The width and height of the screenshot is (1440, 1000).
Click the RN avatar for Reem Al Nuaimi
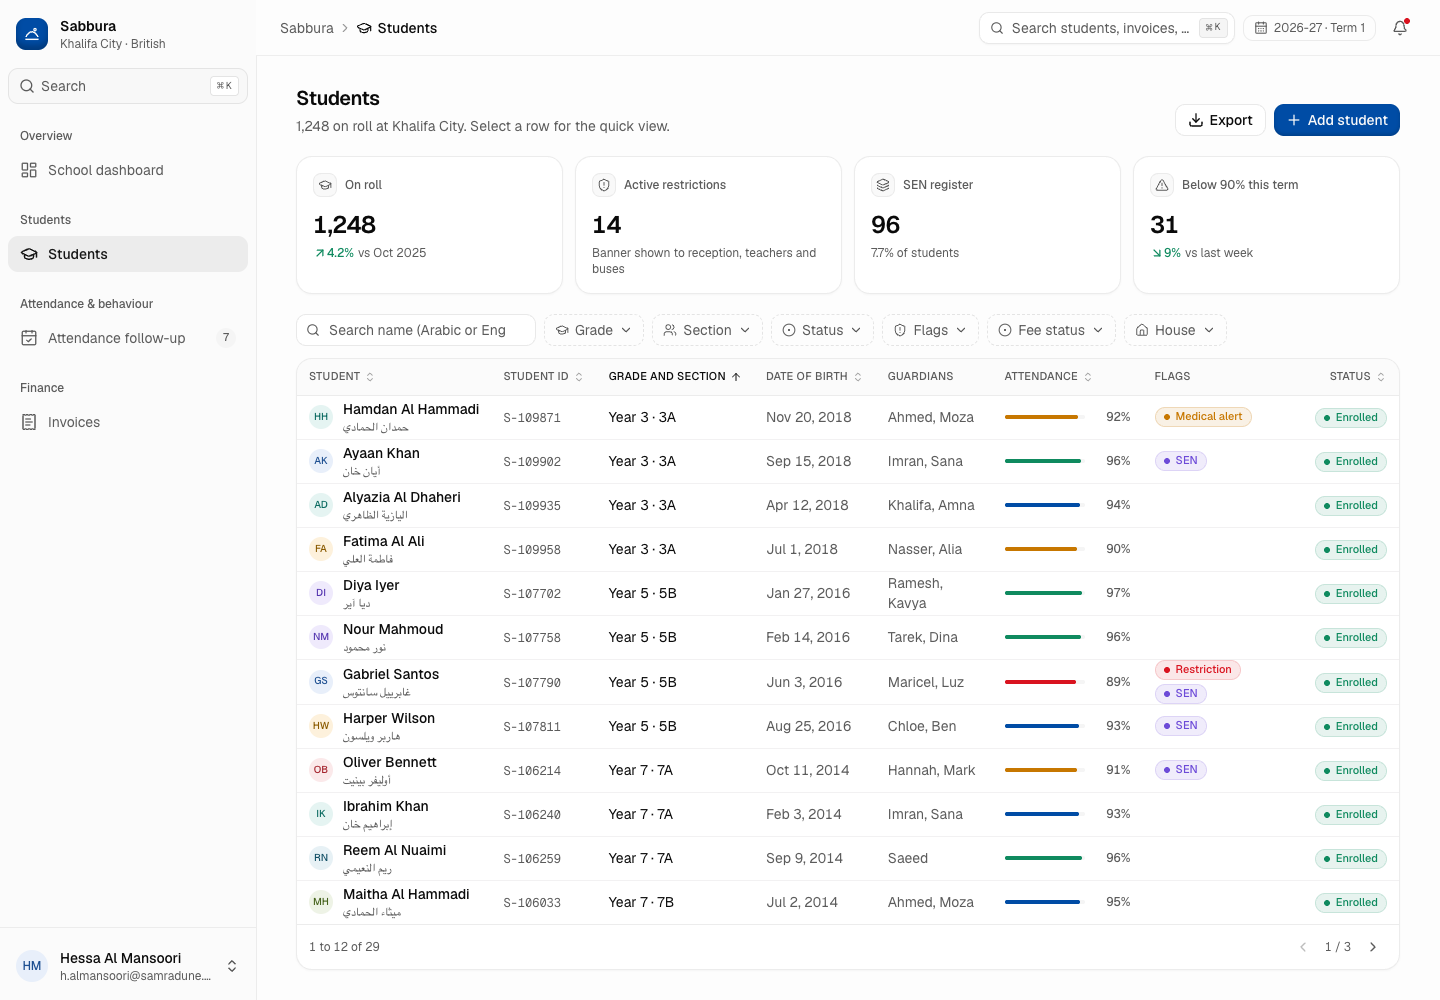click(321, 858)
